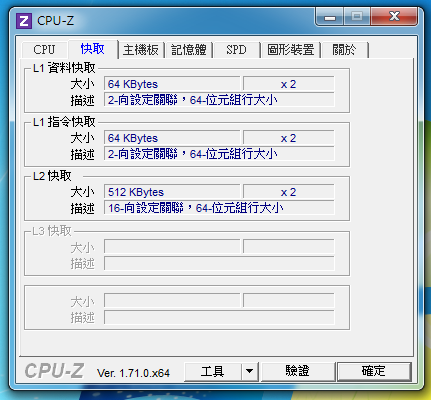Viewport: 431px width, 400px height.
Task: Click the disabled maximize button in title bar
Action: [x=357, y=17]
